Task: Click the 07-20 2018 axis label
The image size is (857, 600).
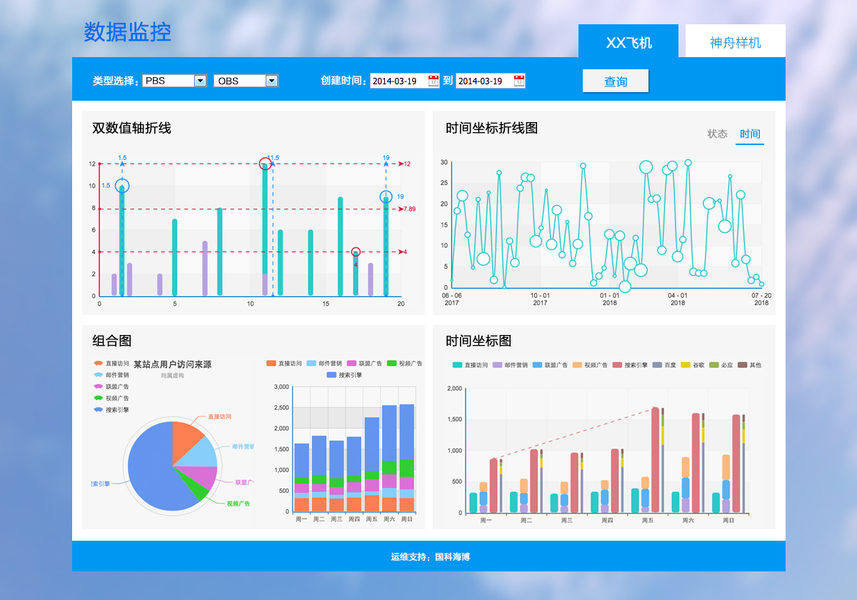Action: click(761, 298)
